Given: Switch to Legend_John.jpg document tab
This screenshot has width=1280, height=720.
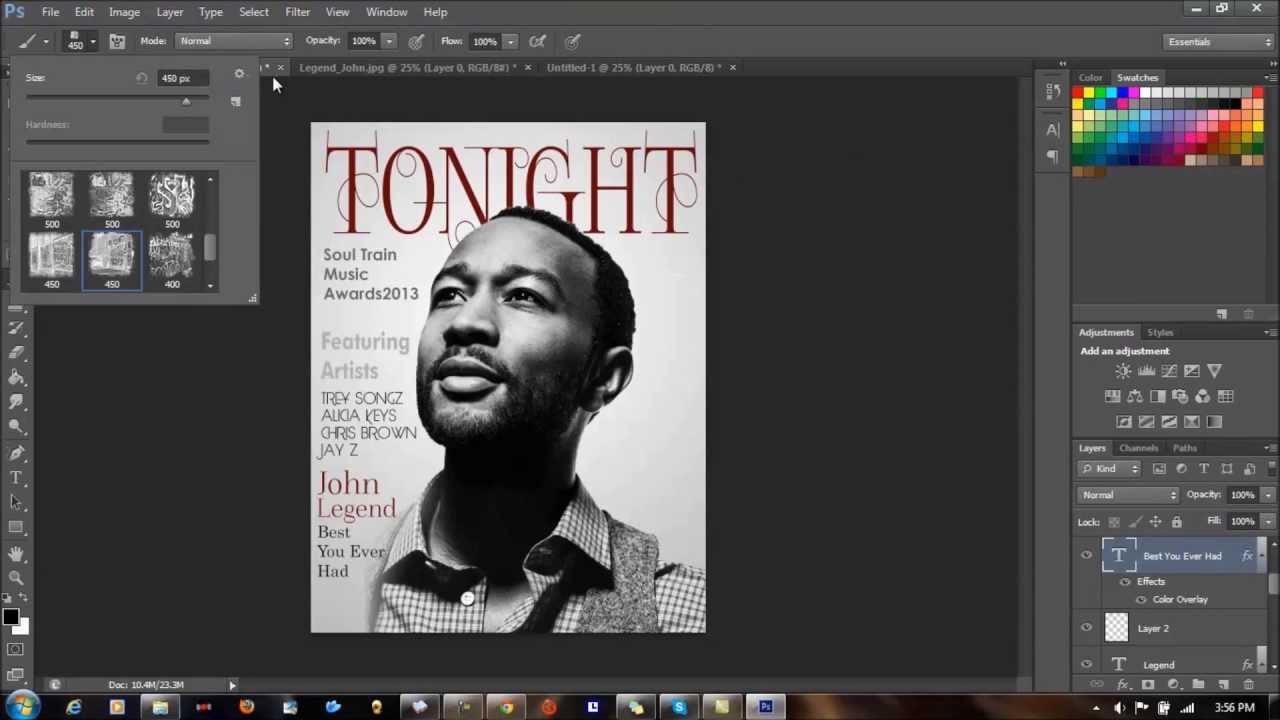Looking at the screenshot, I should 408,68.
